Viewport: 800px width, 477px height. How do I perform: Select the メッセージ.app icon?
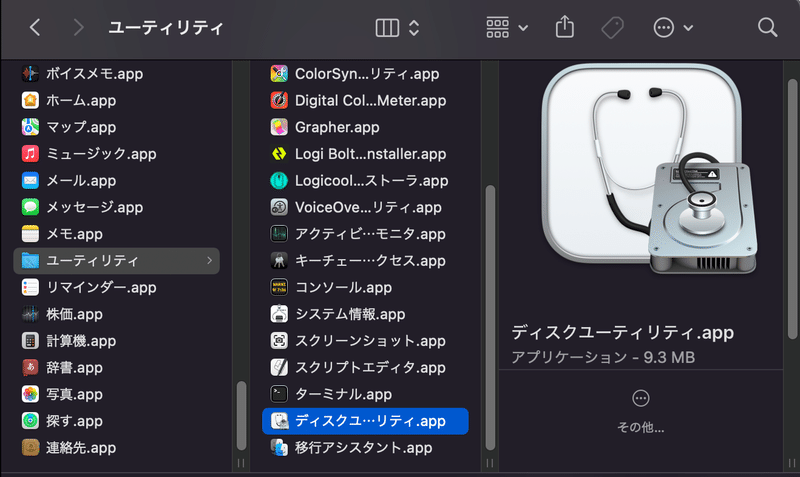pyautogui.click(x=30, y=207)
